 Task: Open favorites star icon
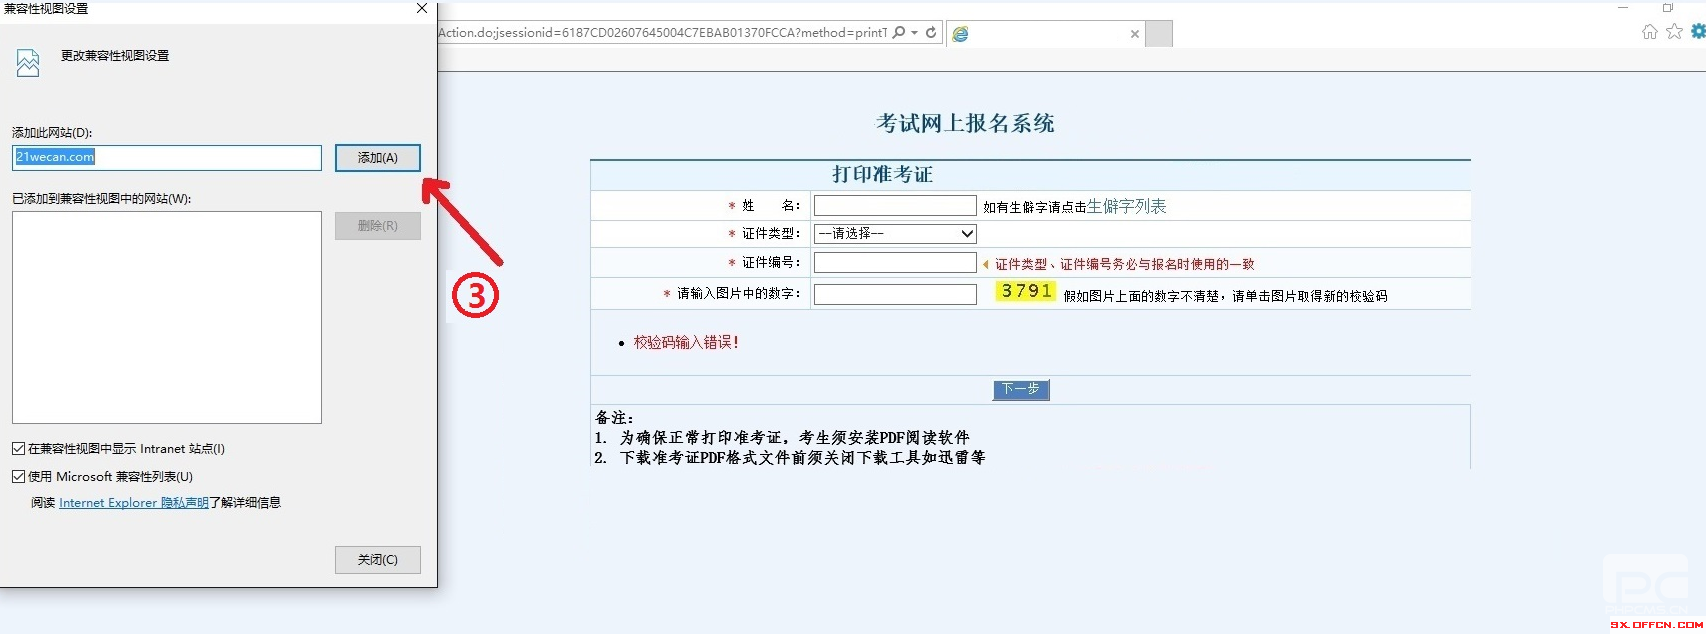pos(1674,32)
